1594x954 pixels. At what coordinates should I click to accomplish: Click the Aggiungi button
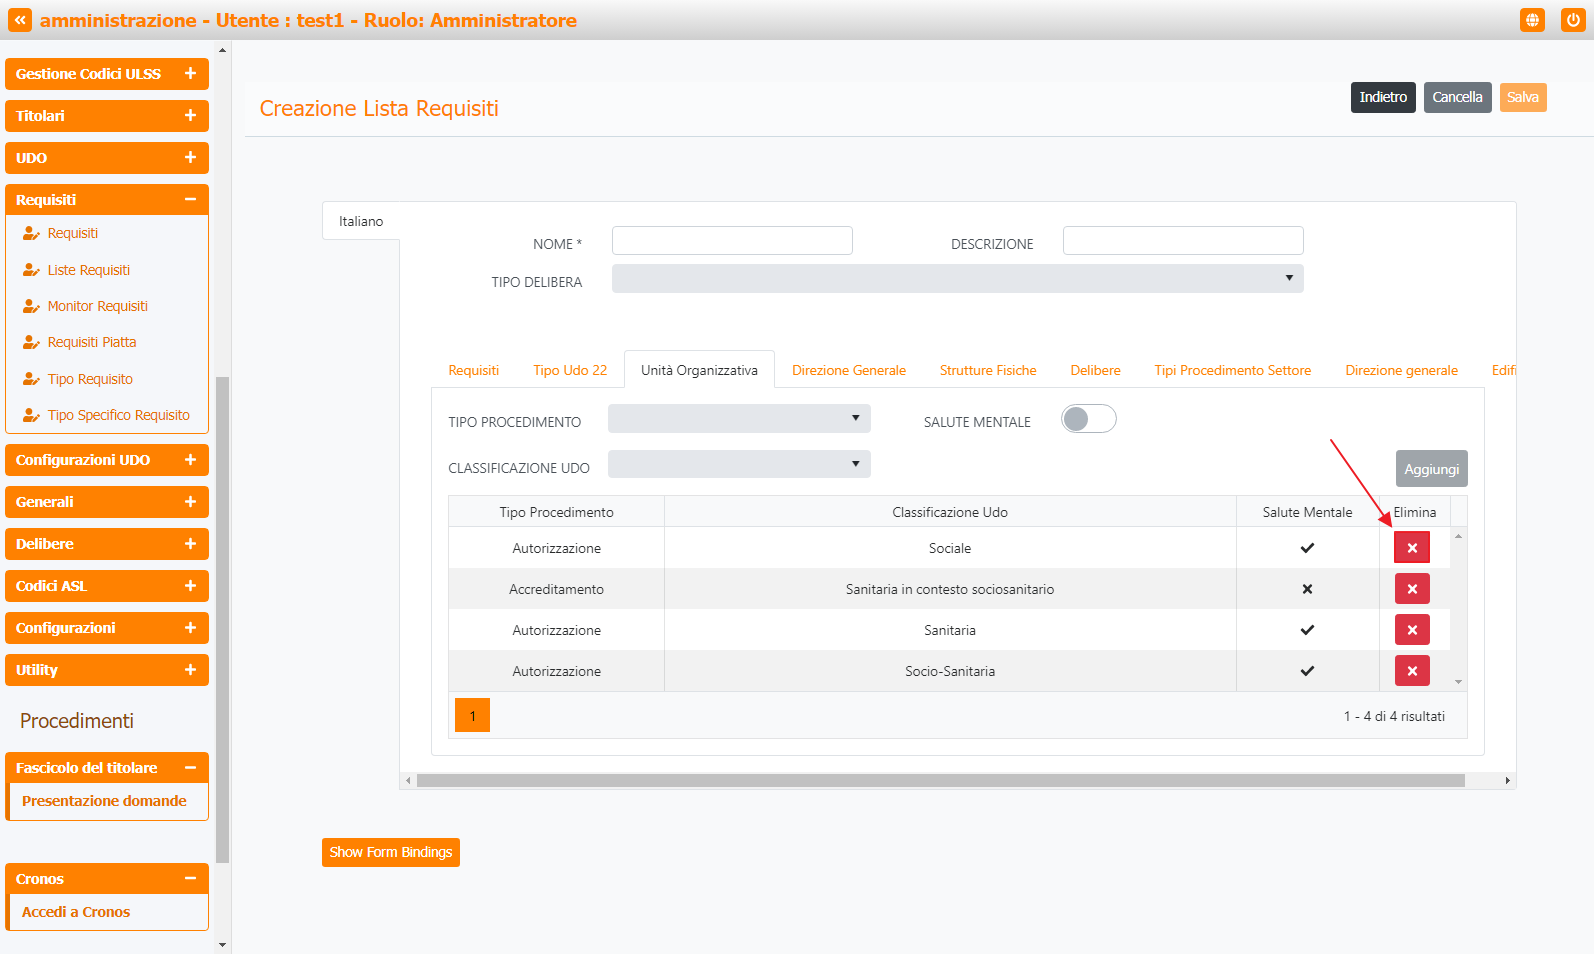pos(1431,469)
